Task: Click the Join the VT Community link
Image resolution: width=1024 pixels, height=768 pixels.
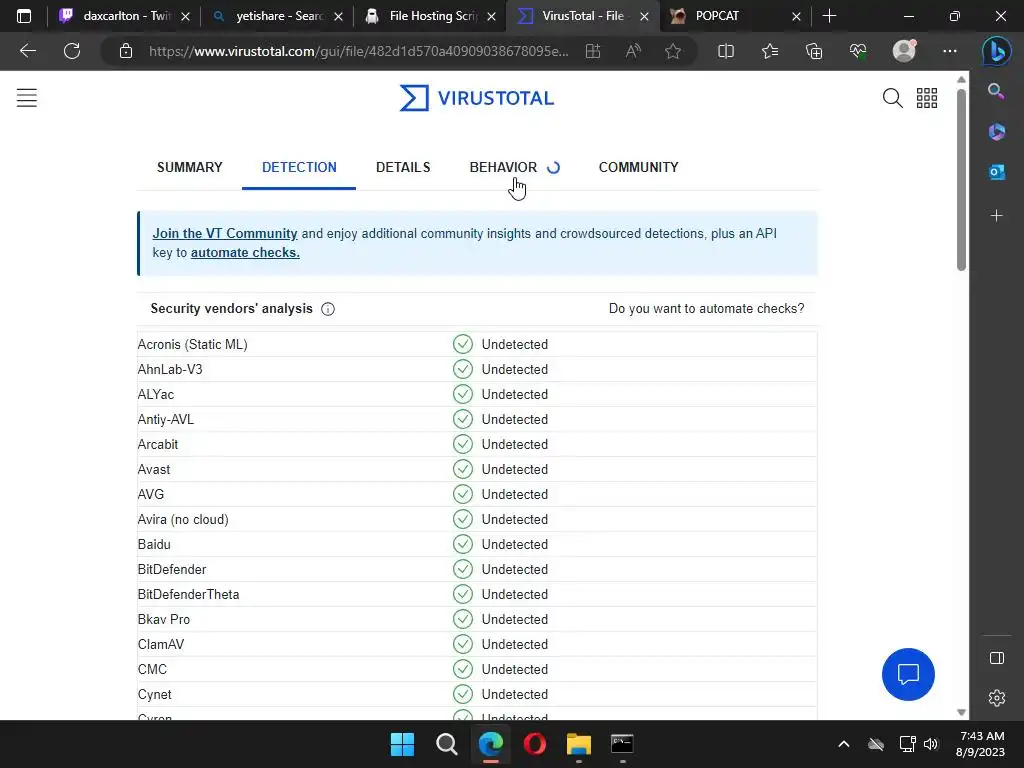Action: coord(225,233)
